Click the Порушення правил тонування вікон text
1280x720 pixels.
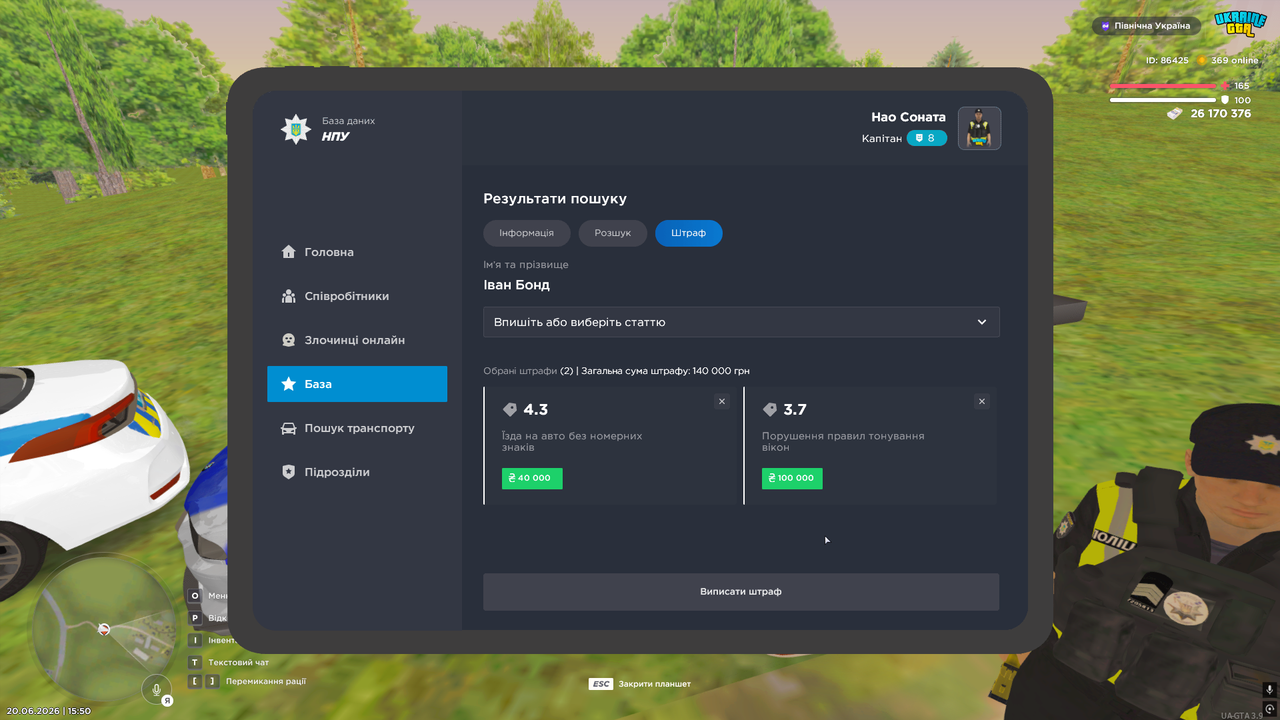[843, 441]
